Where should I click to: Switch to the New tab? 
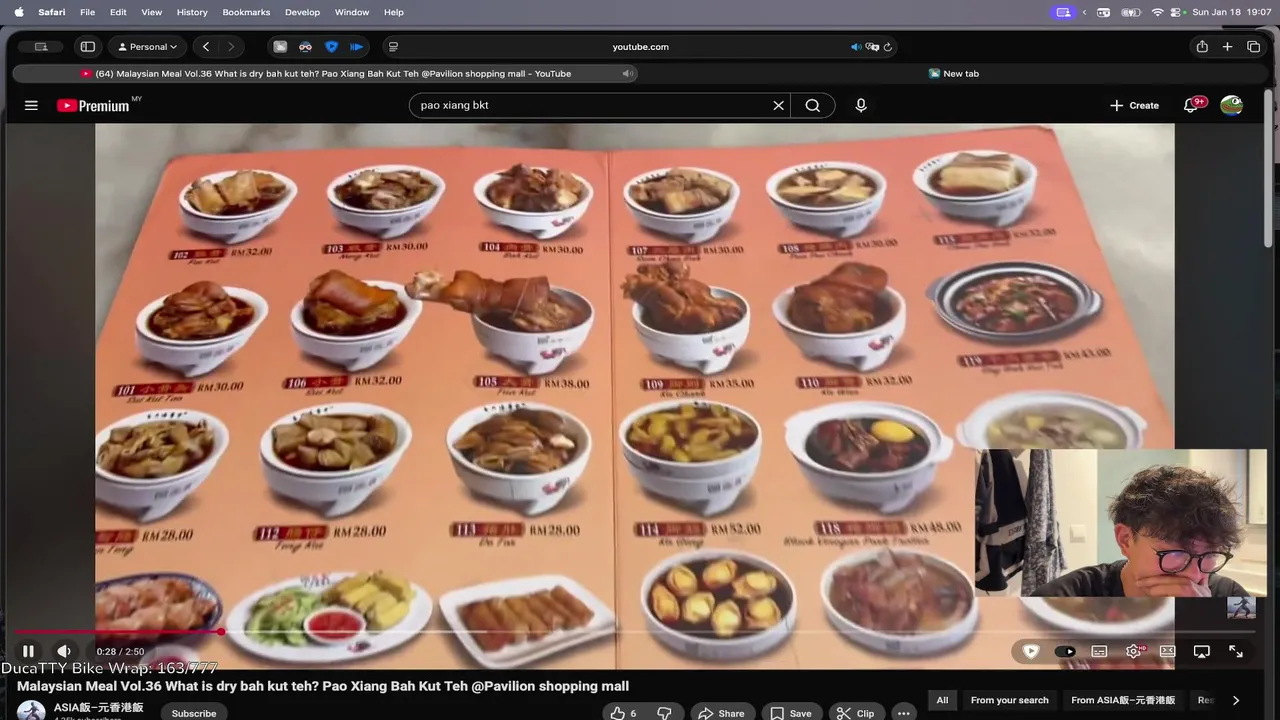[954, 73]
